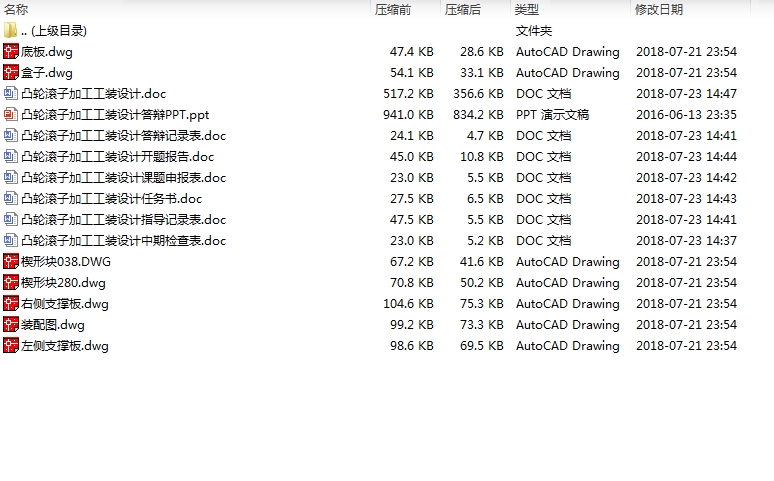The image size is (774, 481).
Task: Select file name 凸轮滚子加工工装设计.doc
Action: point(93,94)
